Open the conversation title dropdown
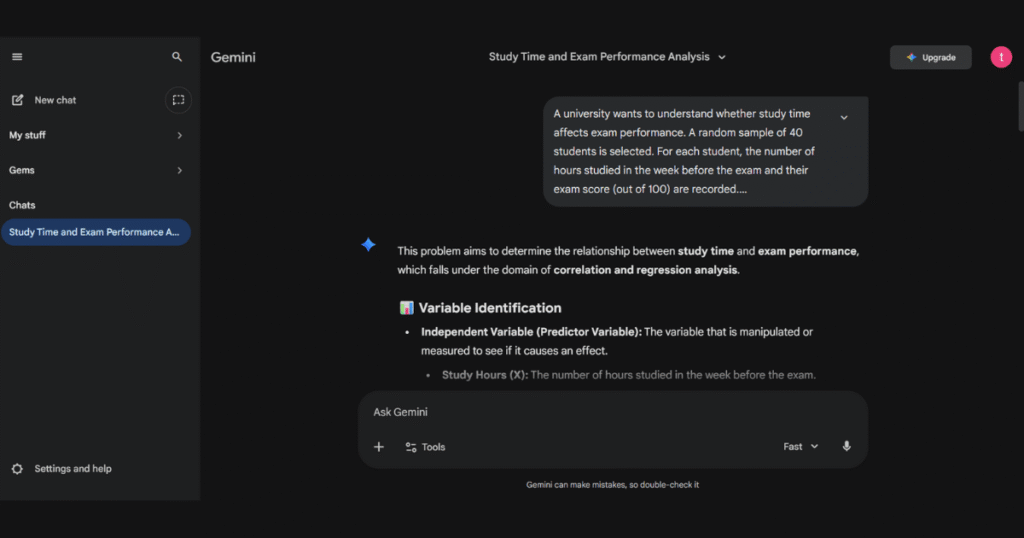The height and width of the screenshot is (538, 1024). [x=722, y=57]
